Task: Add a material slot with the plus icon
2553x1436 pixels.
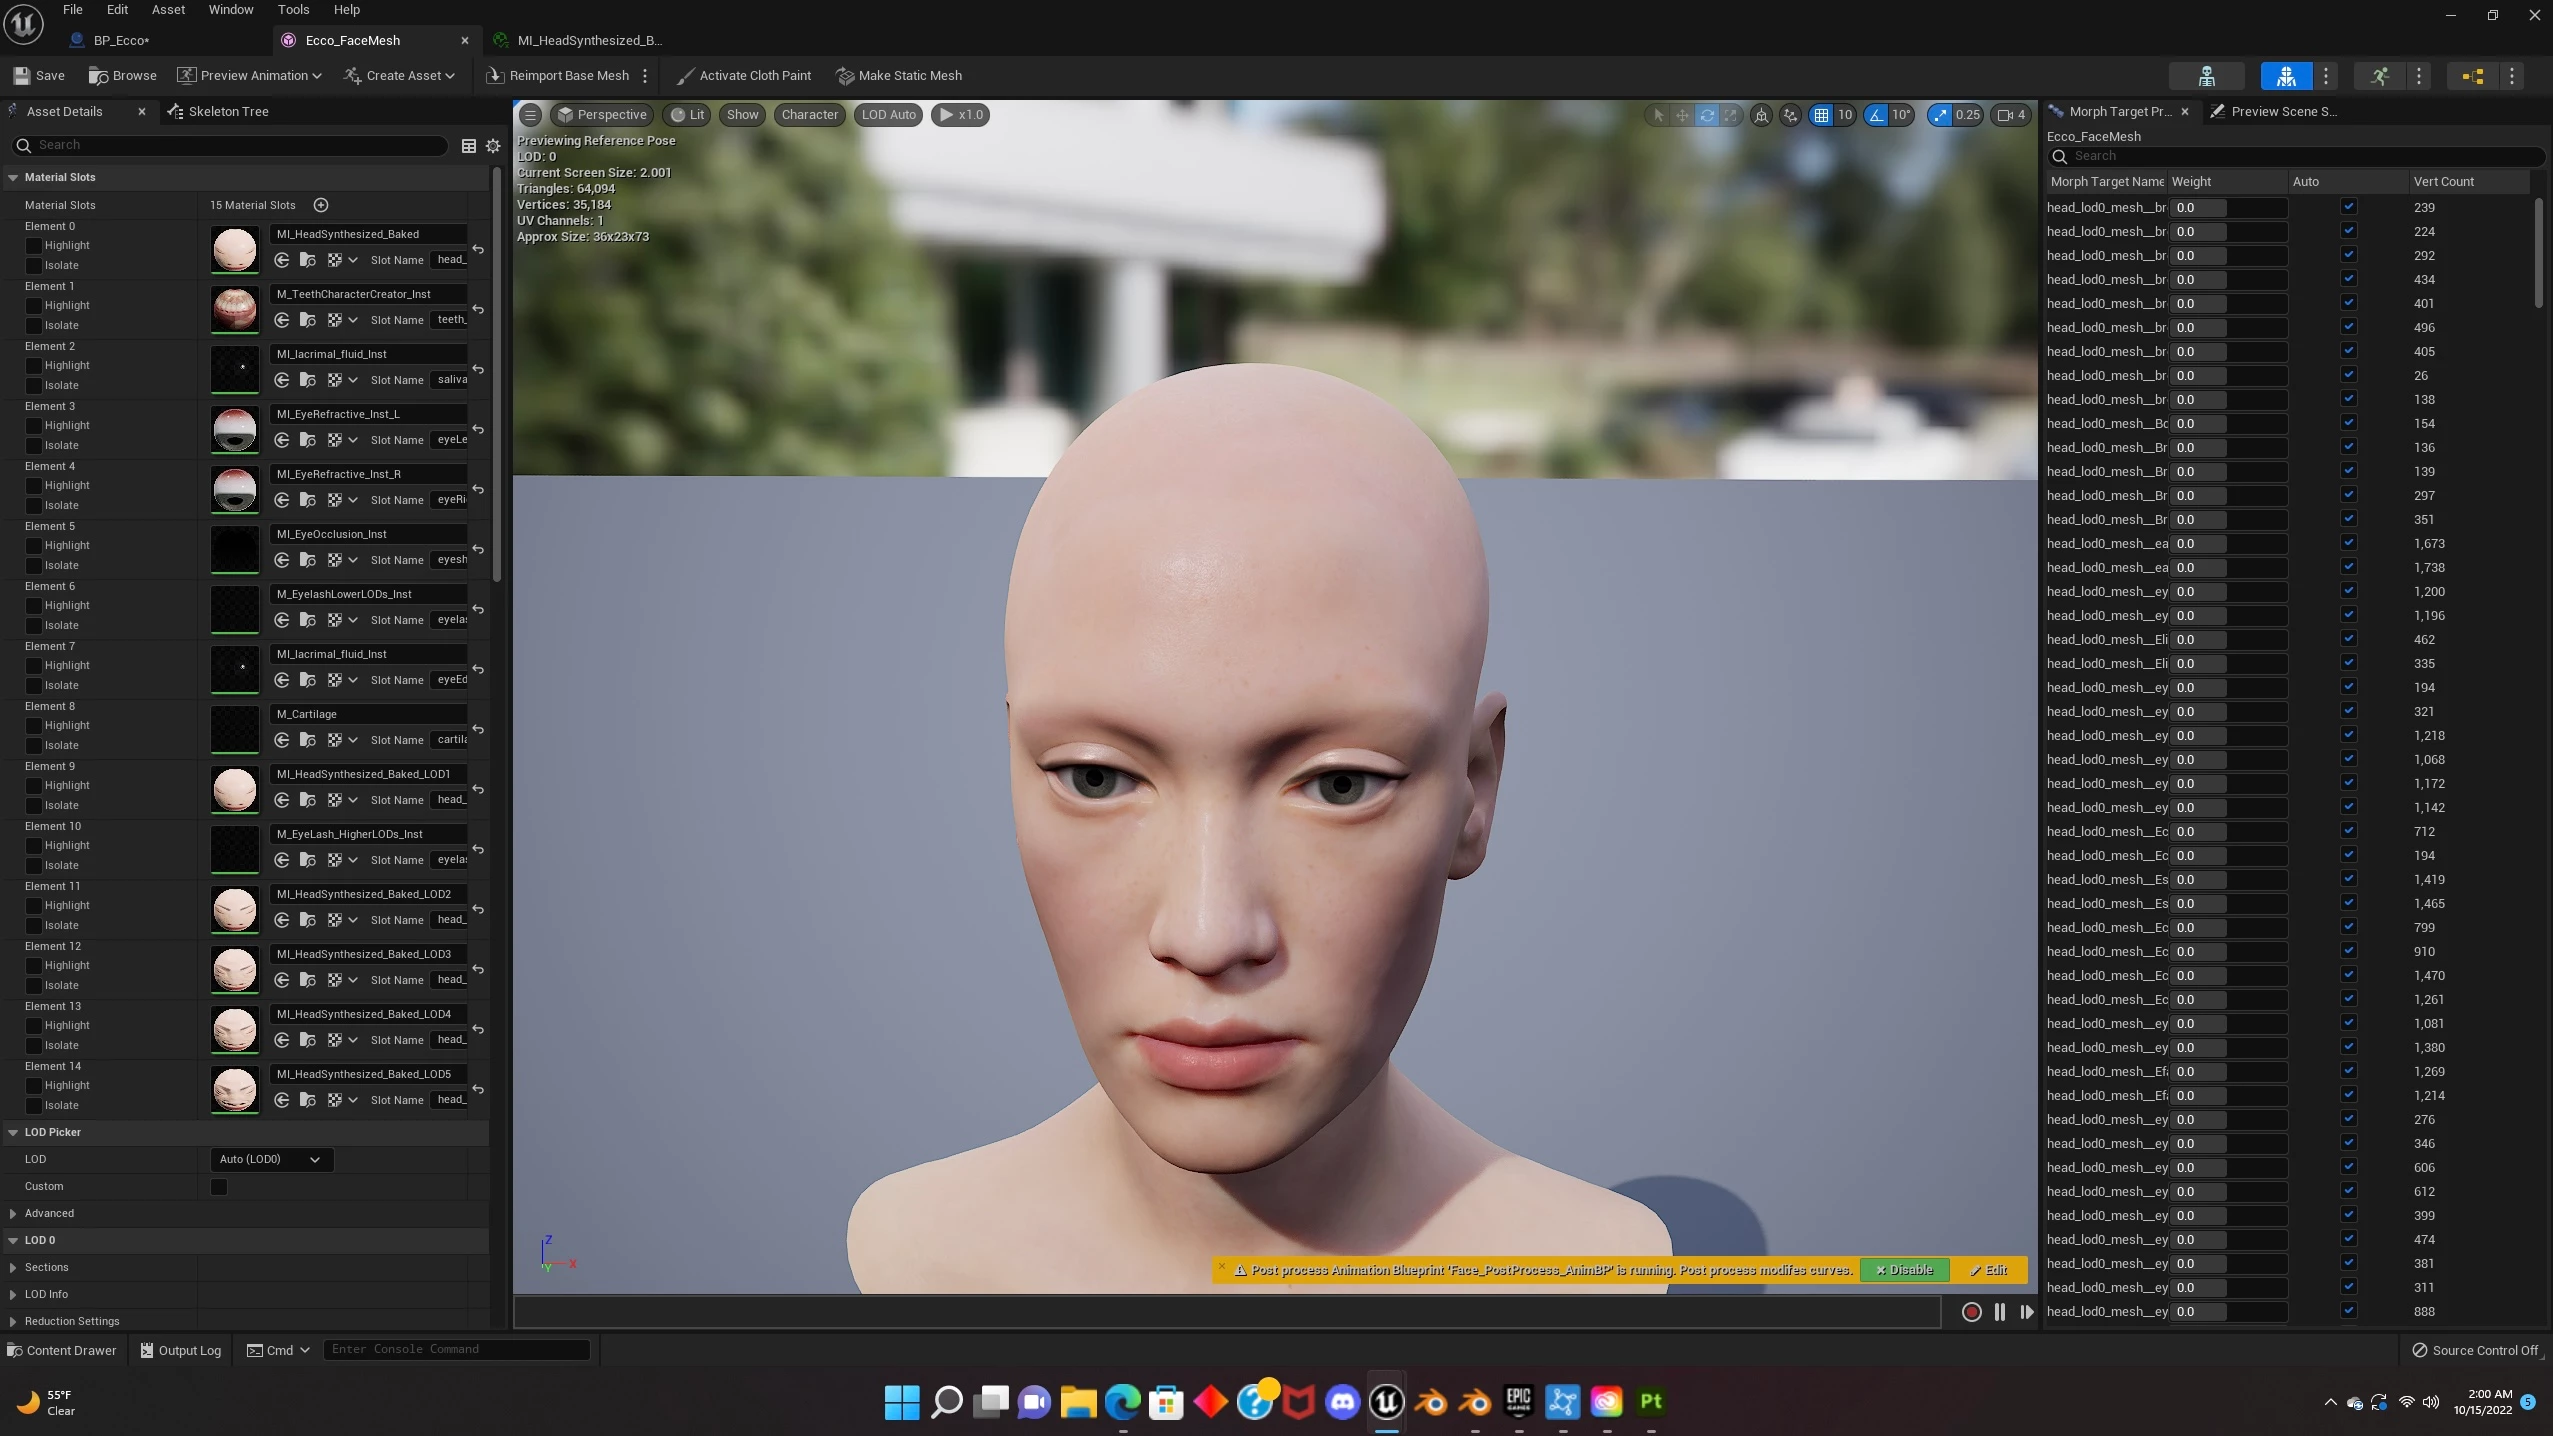Action: (321, 205)
